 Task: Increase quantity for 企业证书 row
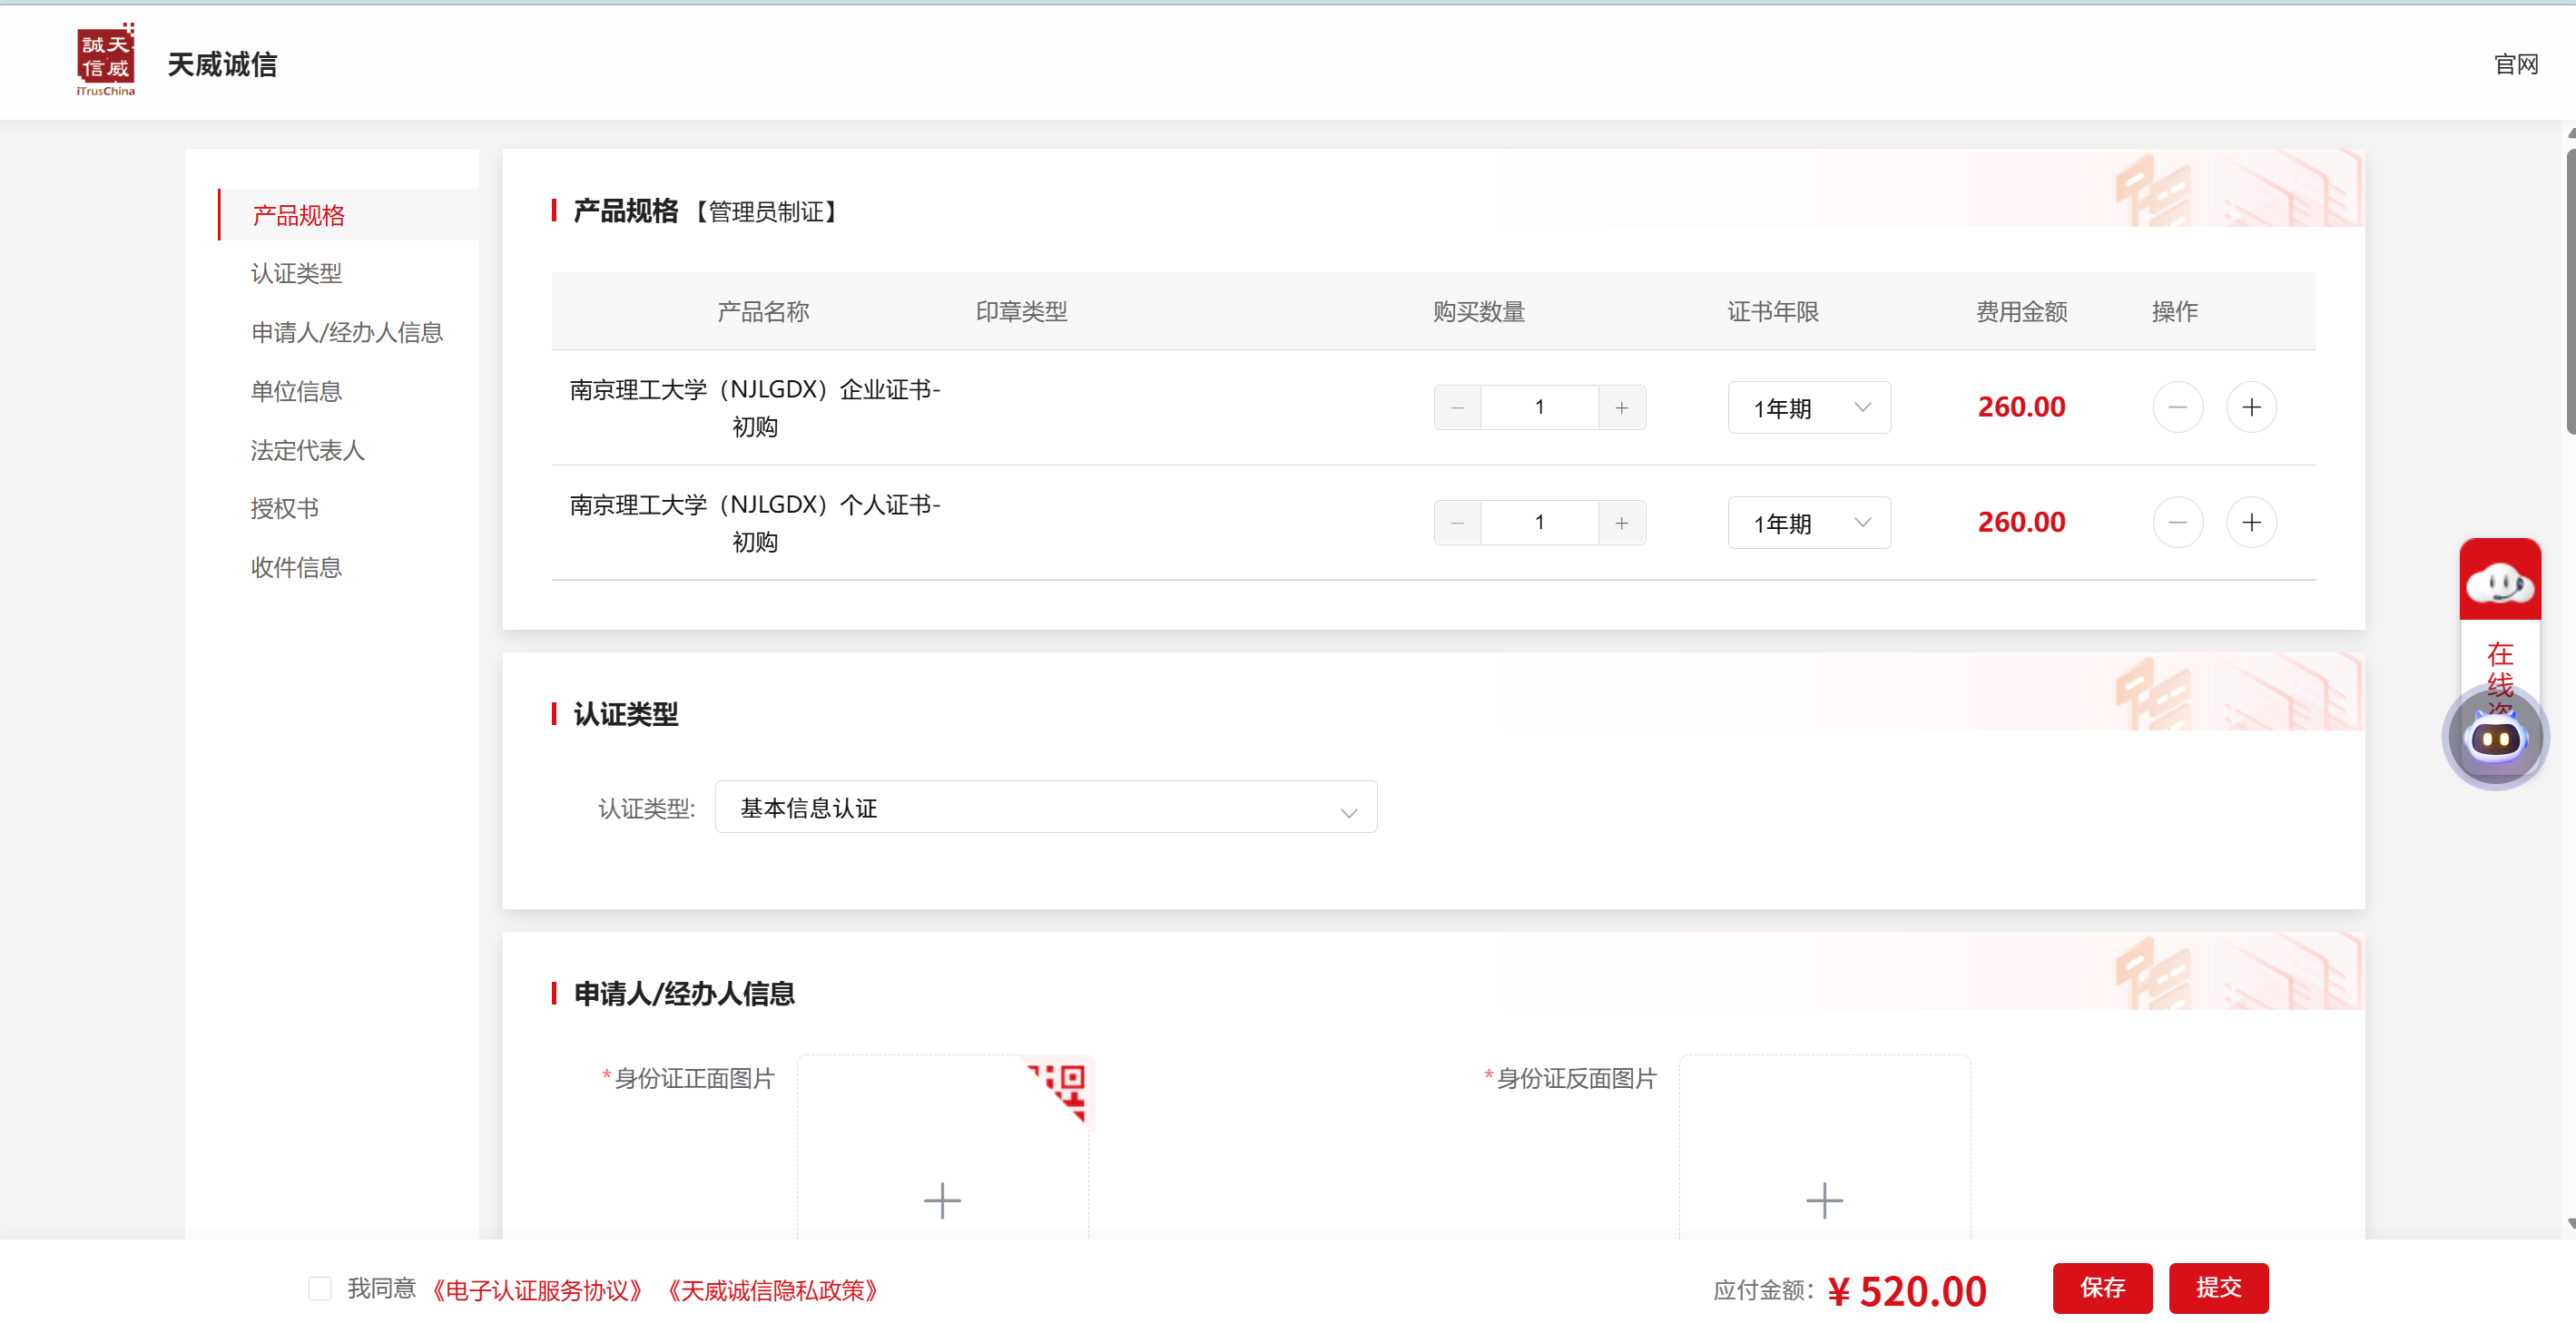[1621, 408]
